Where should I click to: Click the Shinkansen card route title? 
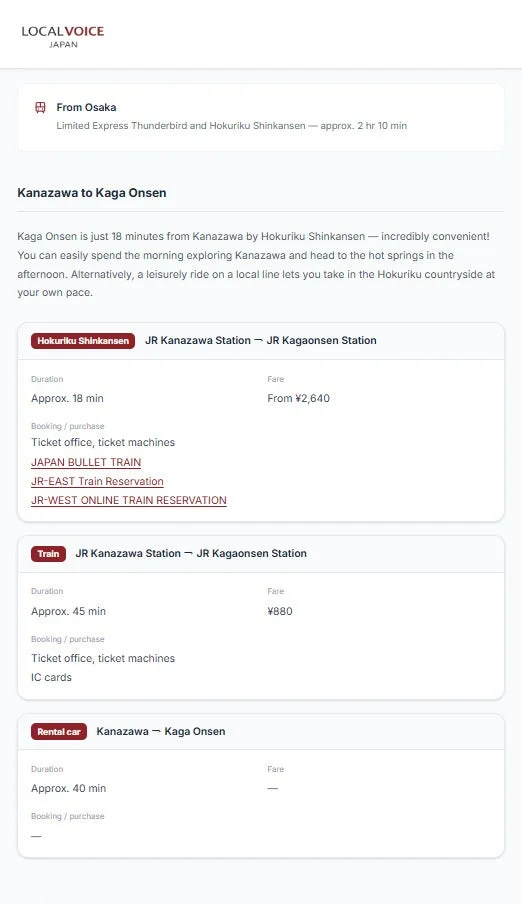coord(261,340)
